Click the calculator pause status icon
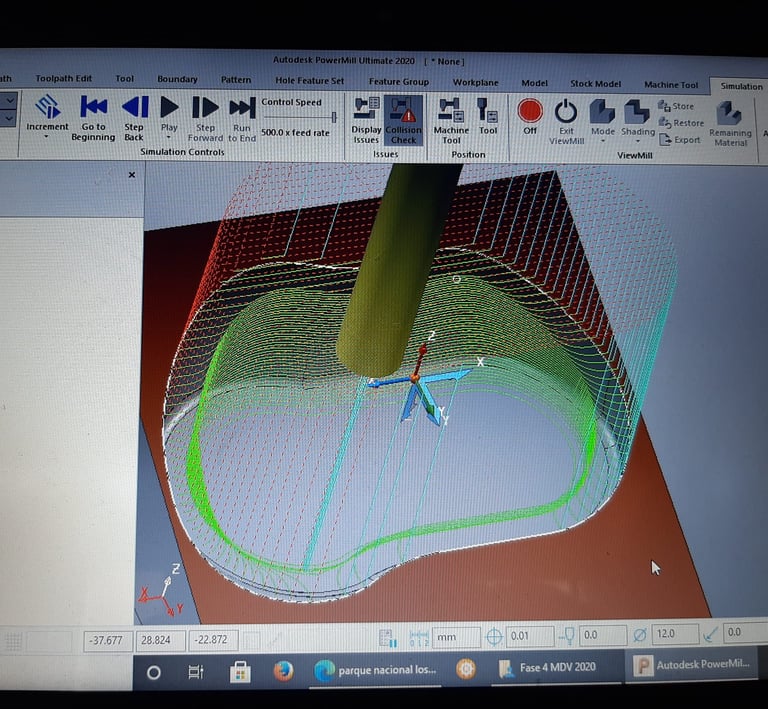This screenshot has width=768, height=709. [x=388, y=638]
